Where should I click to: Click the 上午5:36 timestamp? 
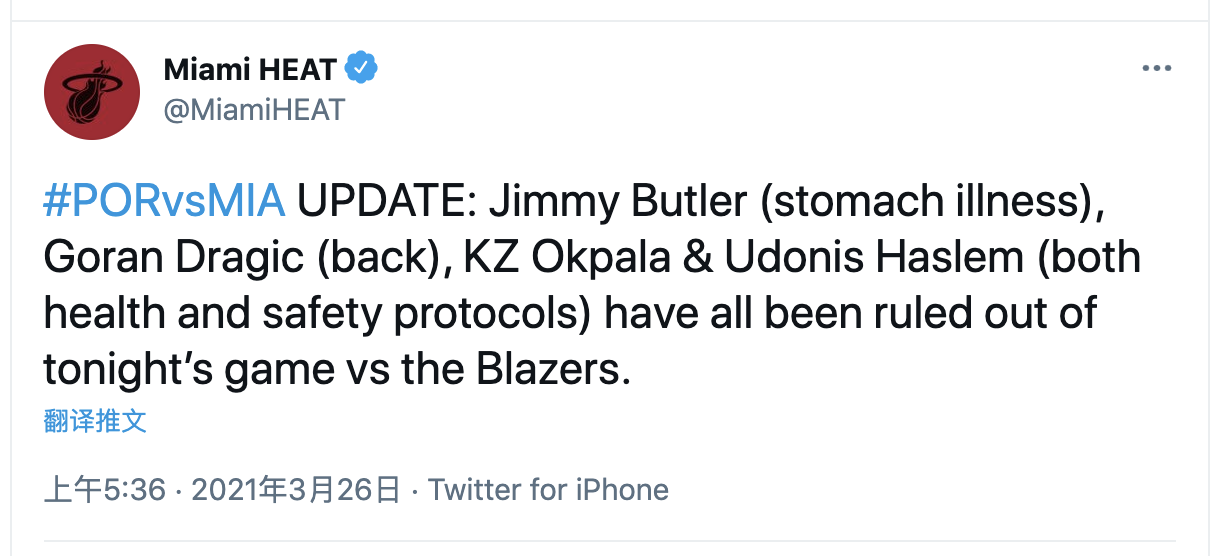click(x=104, y=490)
